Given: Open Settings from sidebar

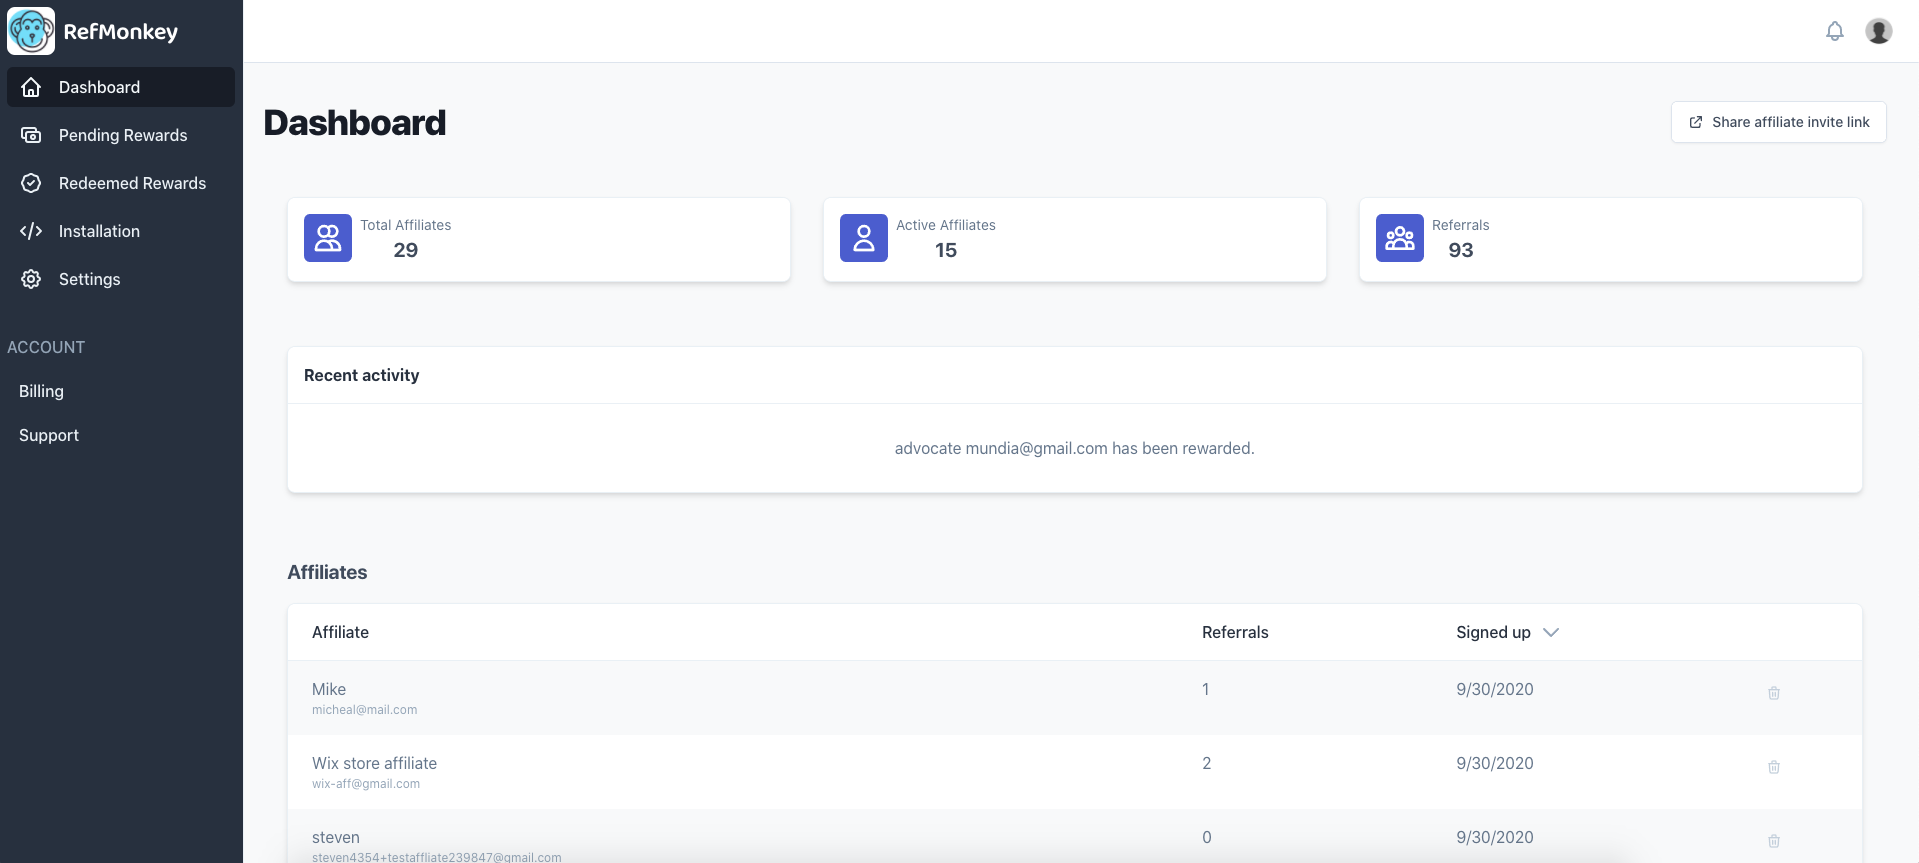Looking at the screenshot, I should 121,279.
